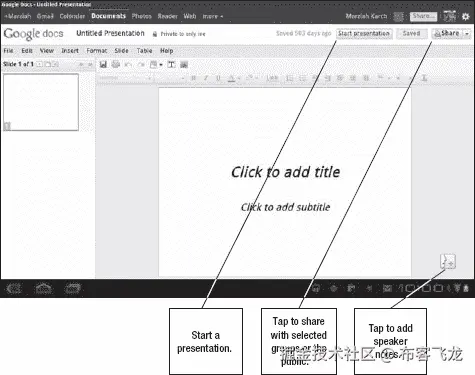Open the text color picker
This screenshot has height=375, width=475.
[233, 78]
